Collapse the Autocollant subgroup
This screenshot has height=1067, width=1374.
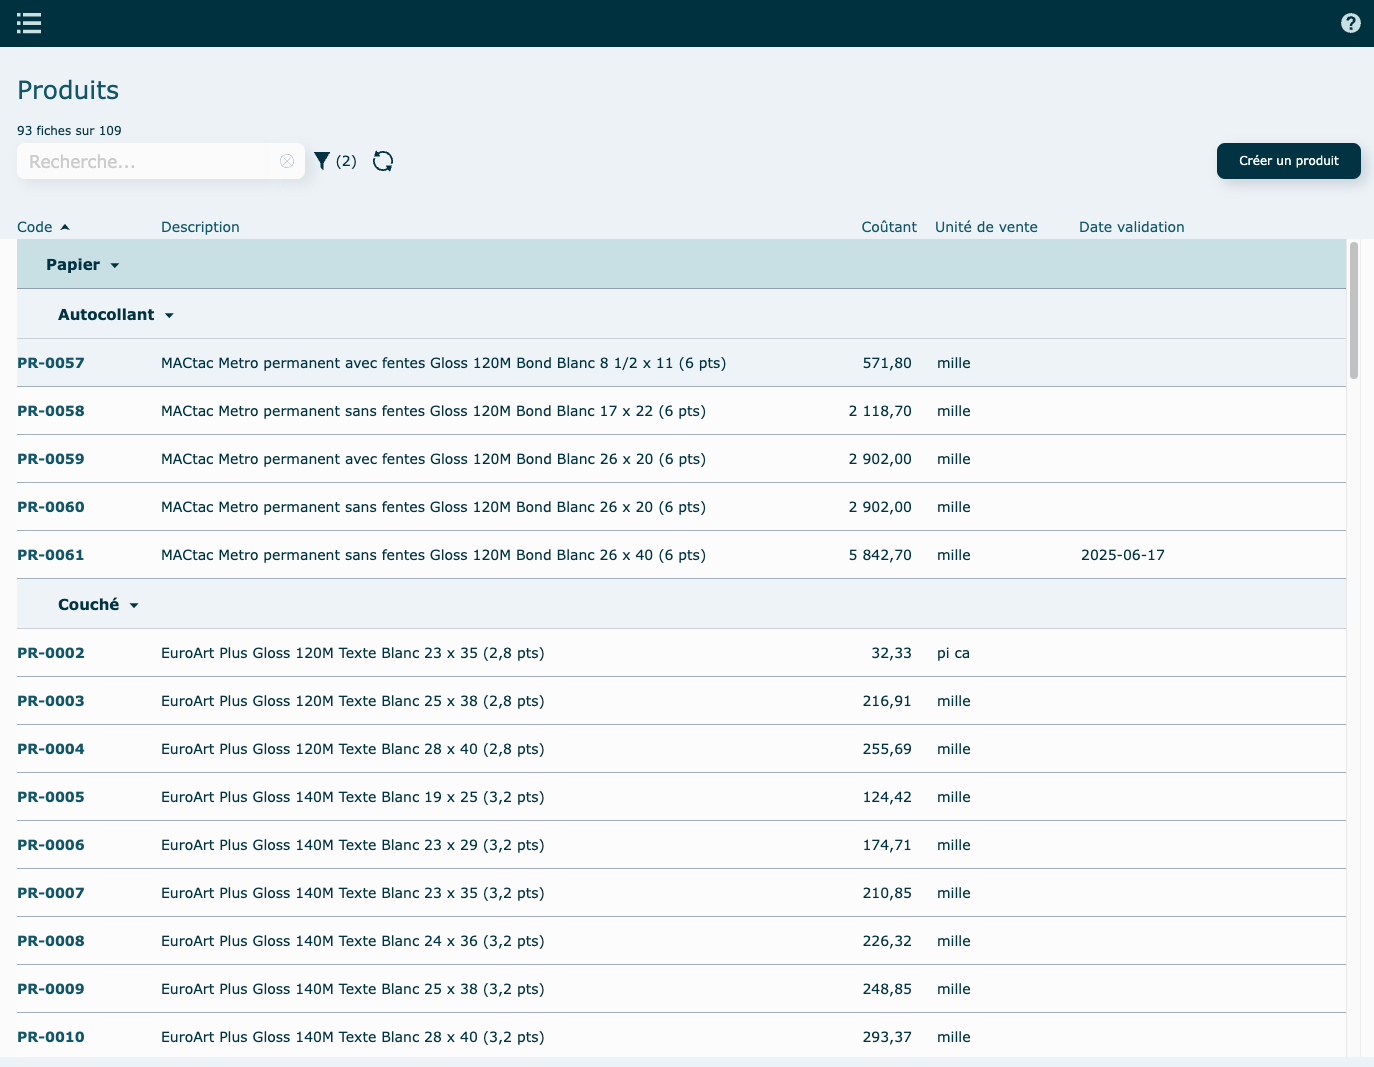(169, 315)
